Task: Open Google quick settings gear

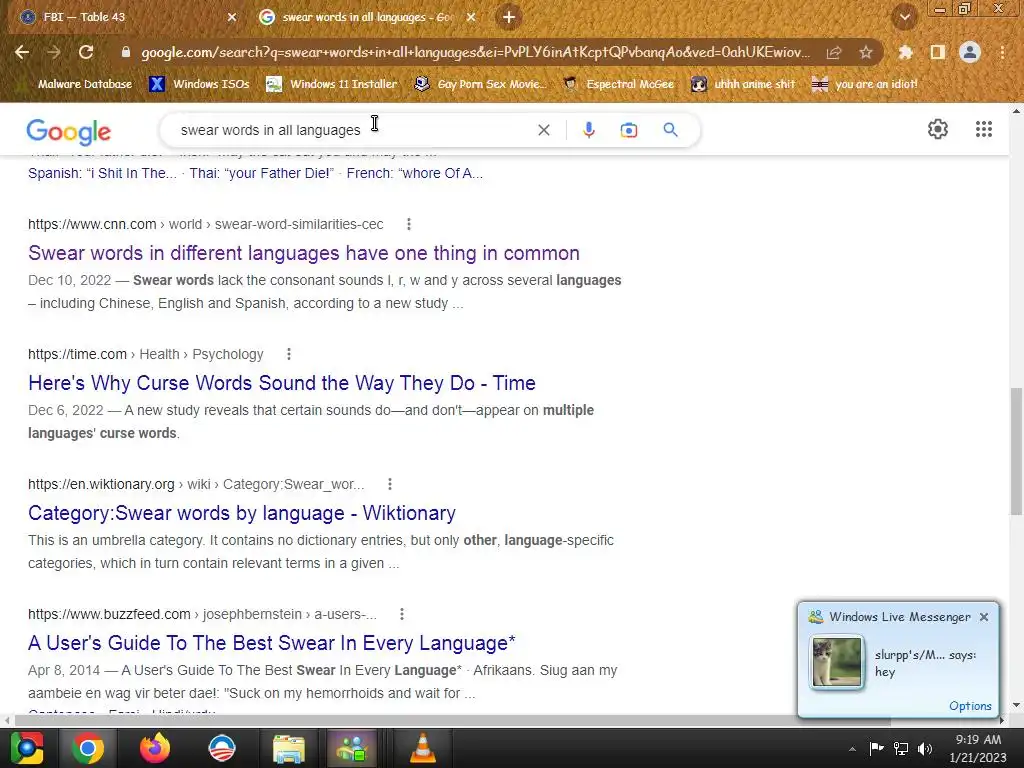Action: click(938, 129)
